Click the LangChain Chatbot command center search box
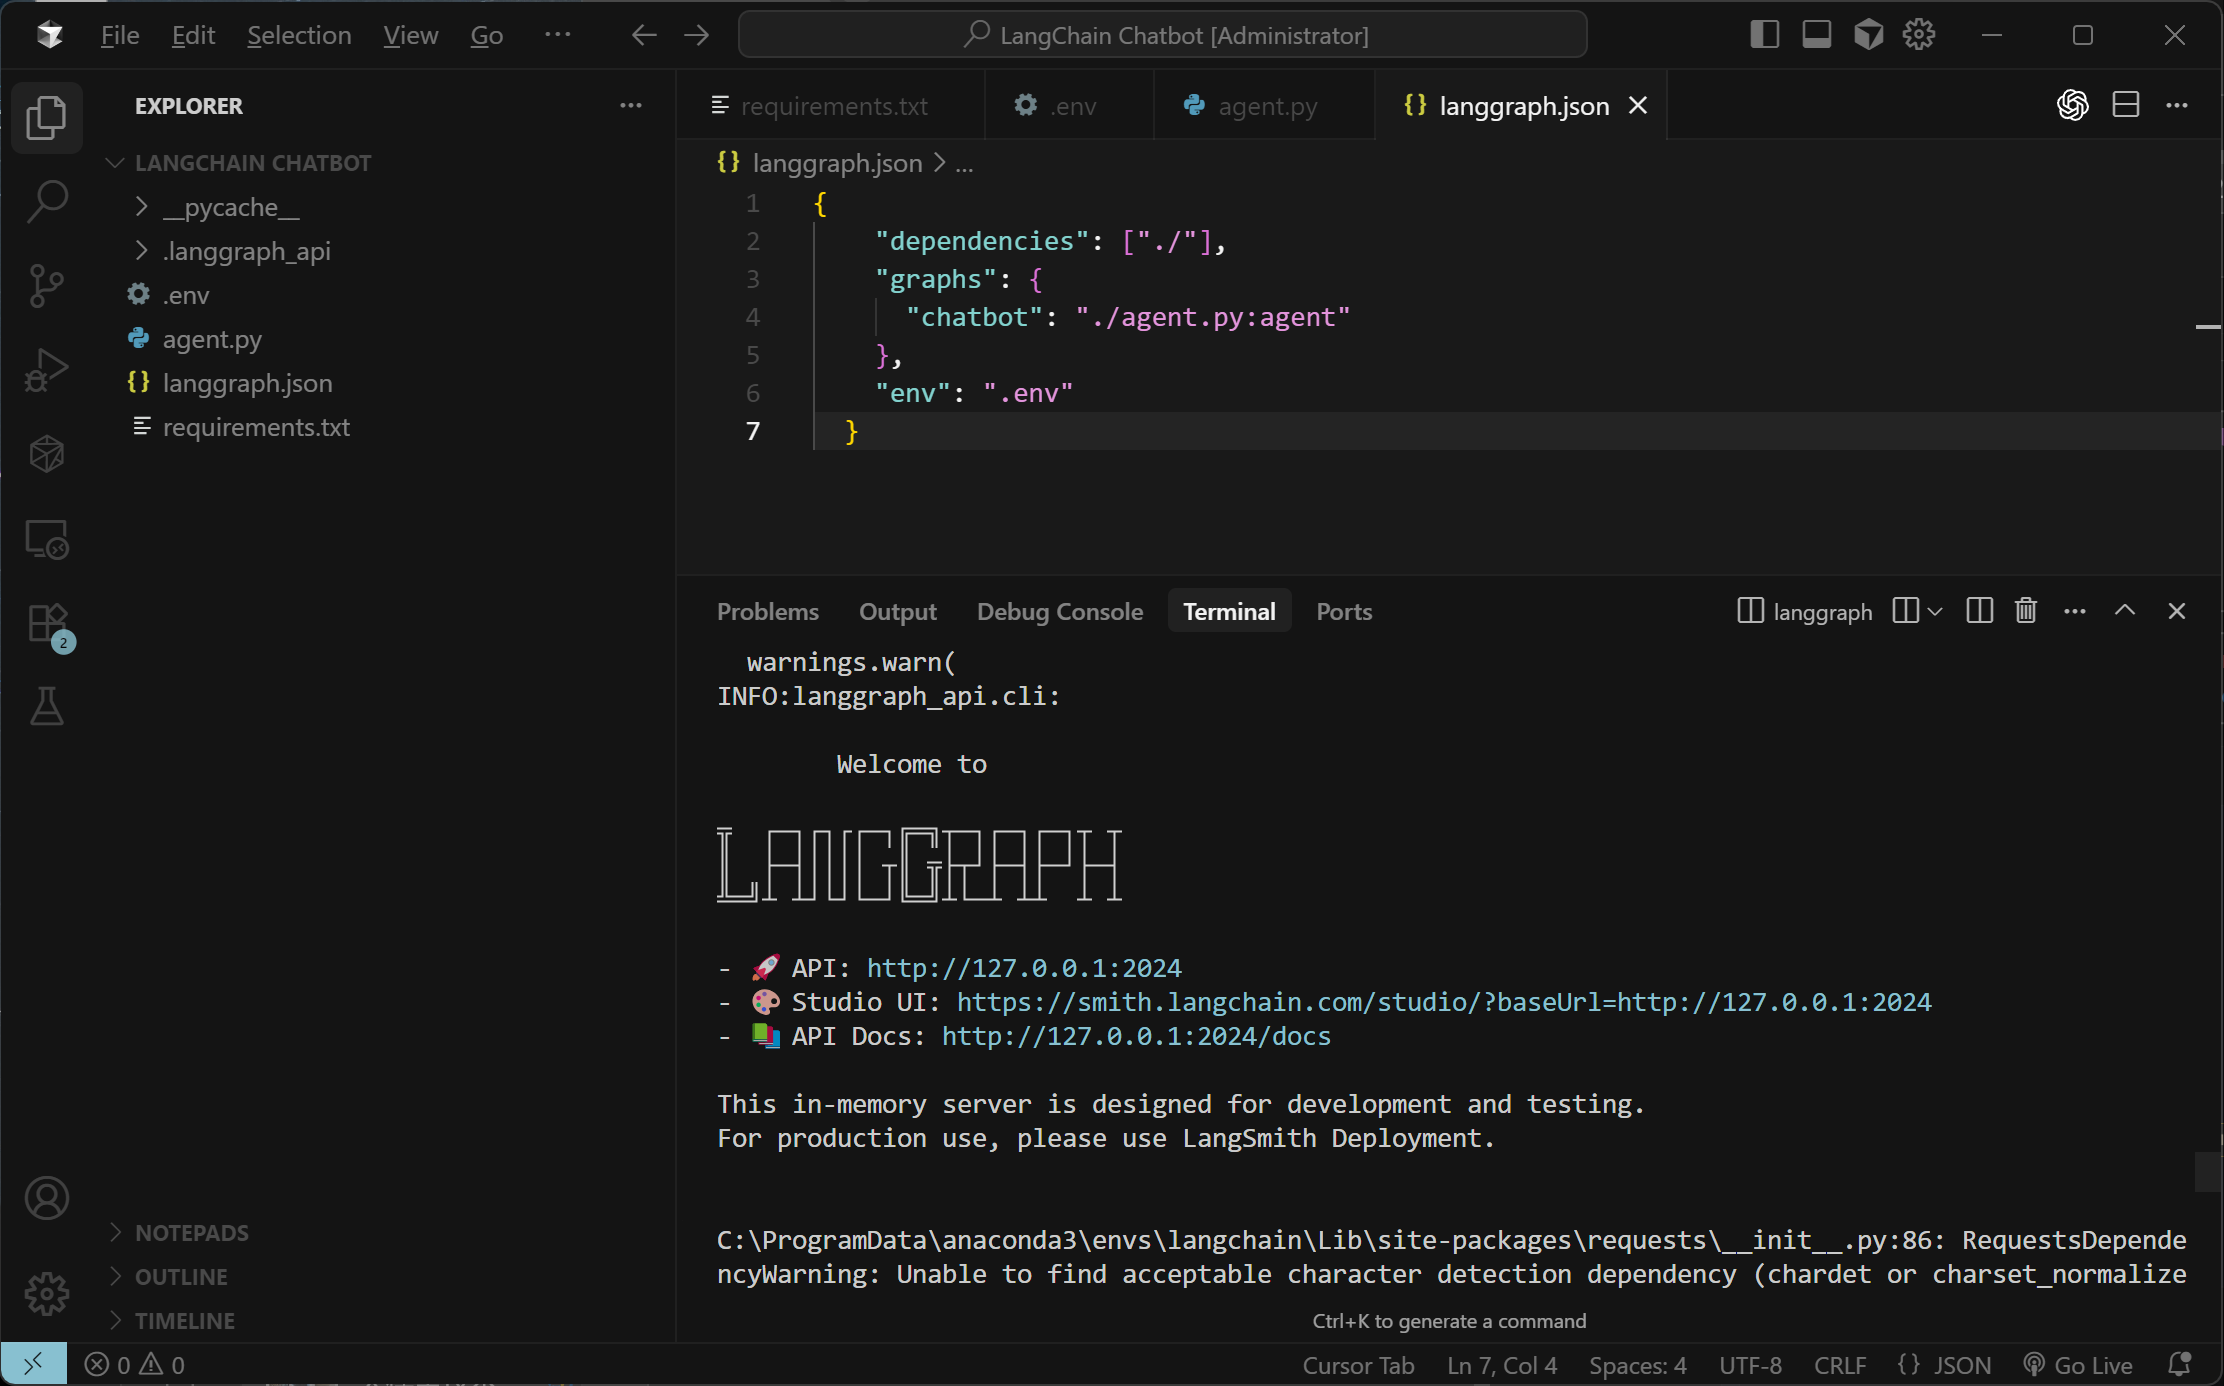 click(1162, 35)
